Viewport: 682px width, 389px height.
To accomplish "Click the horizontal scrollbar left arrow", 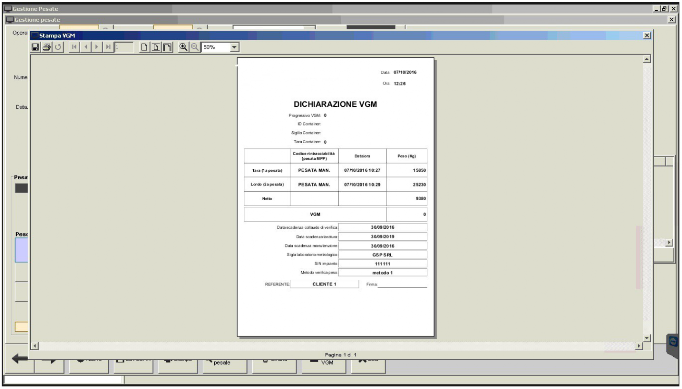I will coord(35,346).
